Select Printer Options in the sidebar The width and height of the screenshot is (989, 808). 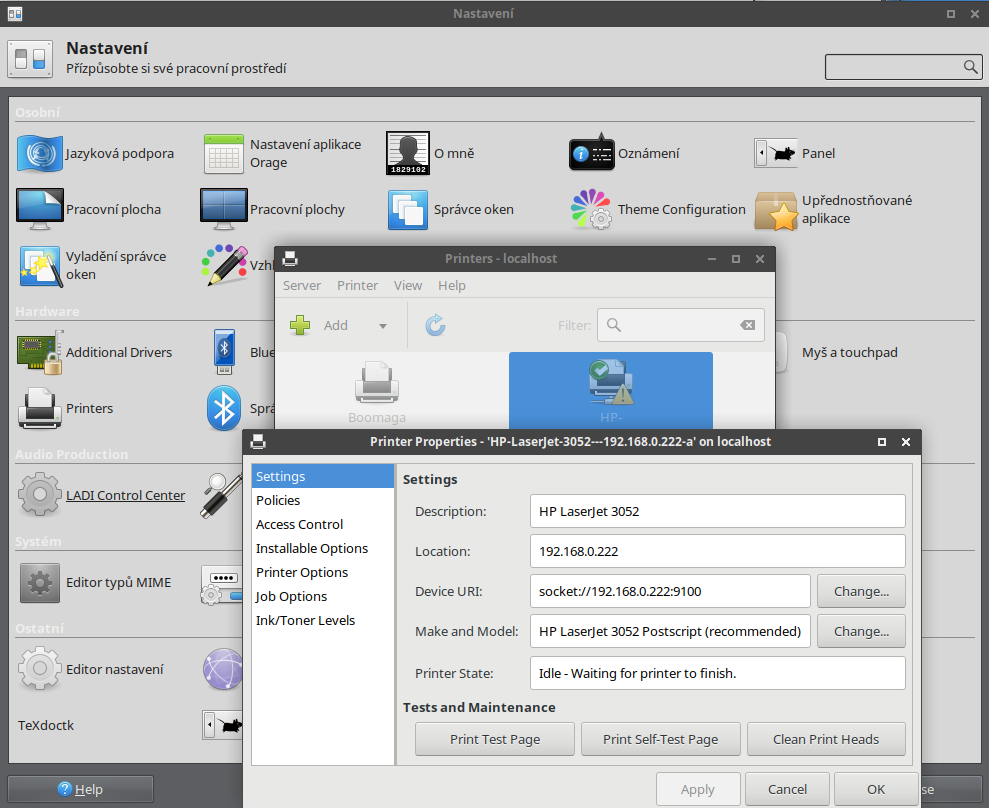tap(323, 572)
